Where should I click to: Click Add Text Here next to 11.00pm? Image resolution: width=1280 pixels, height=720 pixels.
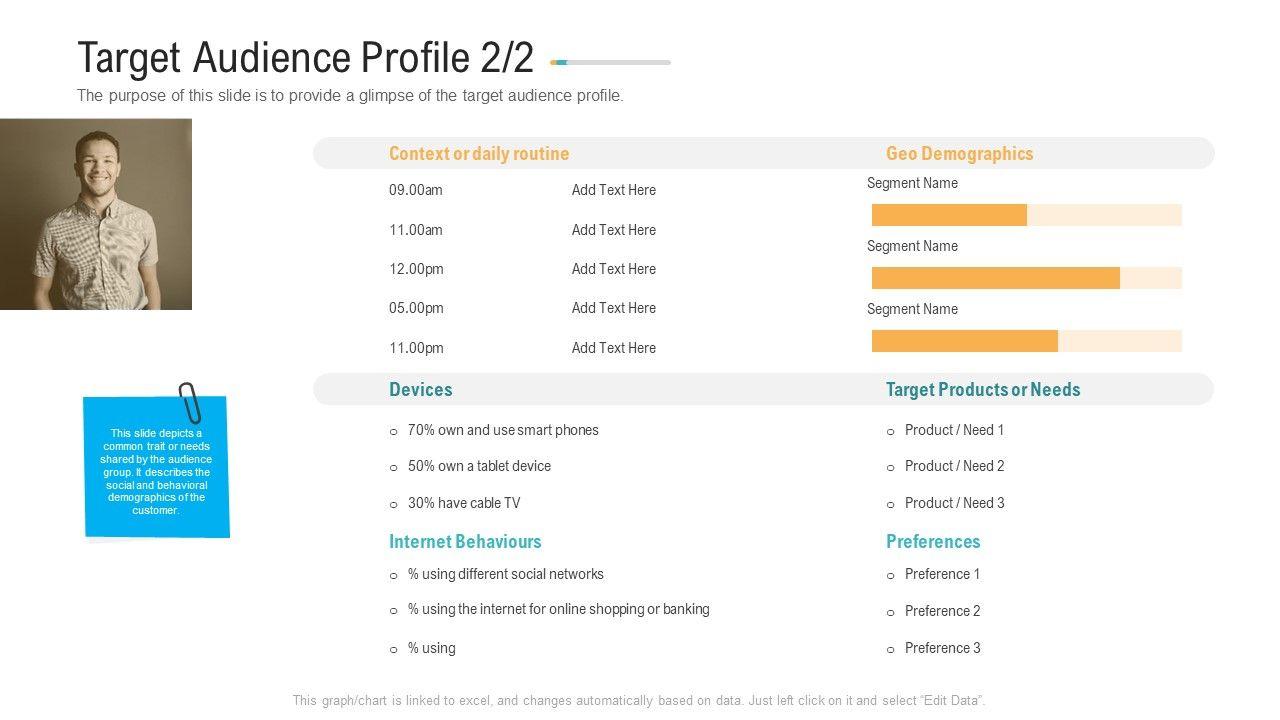pyautogui.click(x=614, y=348)
